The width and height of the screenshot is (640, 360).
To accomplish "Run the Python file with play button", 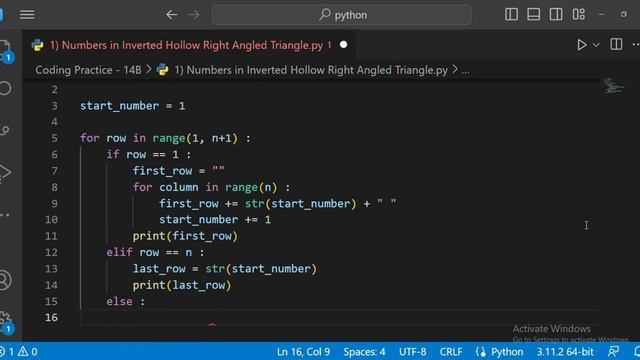I will tap(582, 44).
